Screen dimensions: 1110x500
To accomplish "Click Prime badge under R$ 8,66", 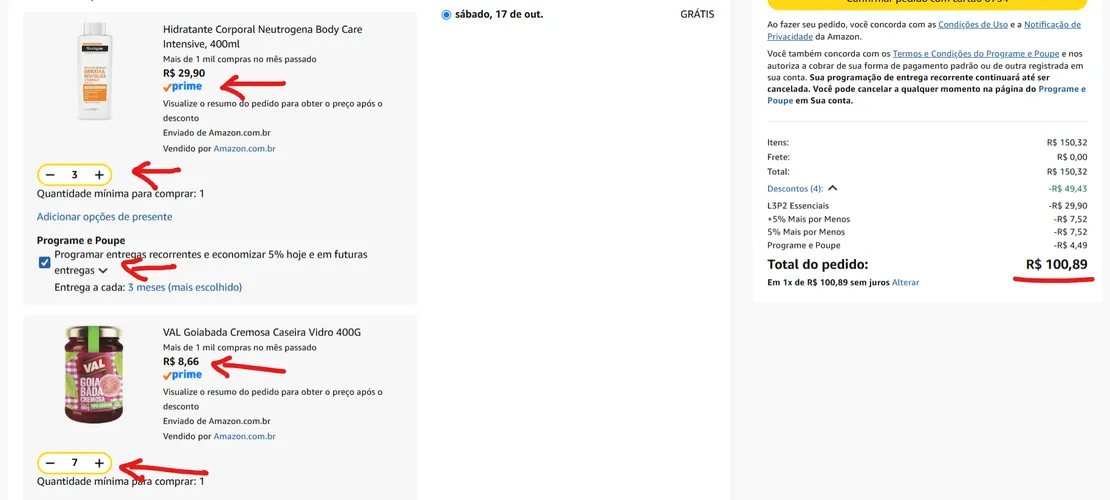I will tap(183, 375).
